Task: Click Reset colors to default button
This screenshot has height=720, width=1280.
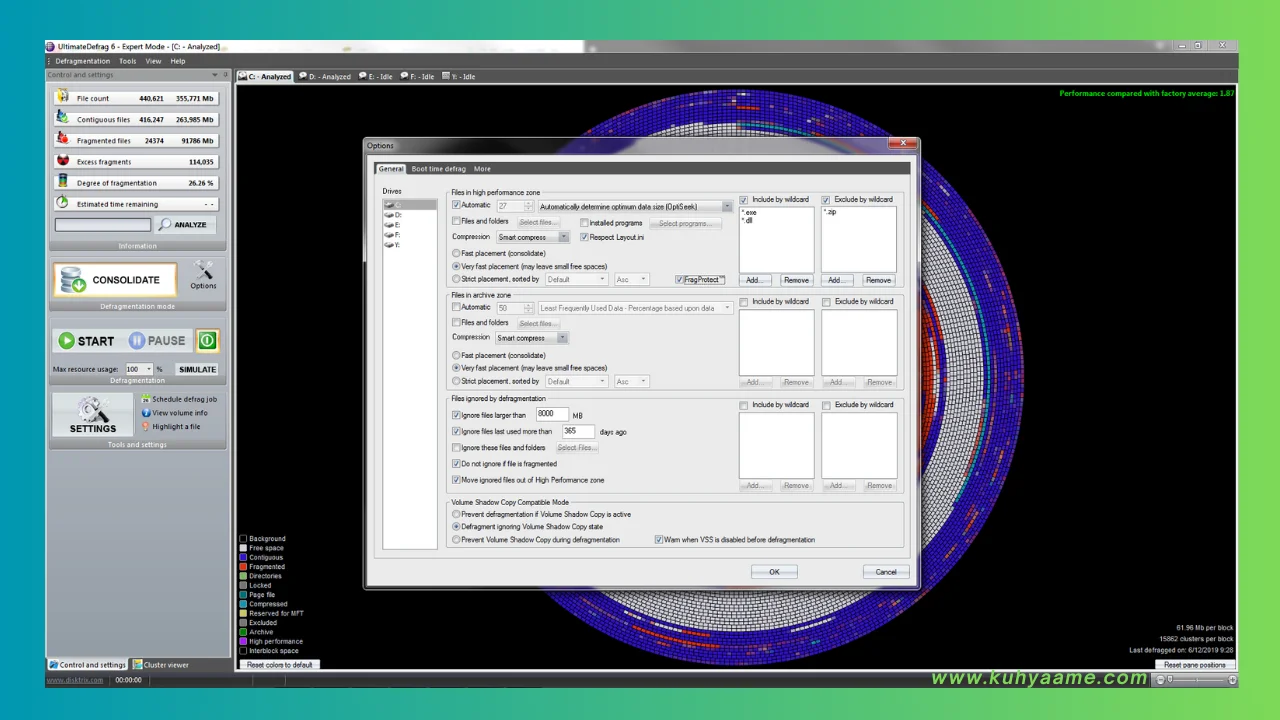Action: pos(280,665)
